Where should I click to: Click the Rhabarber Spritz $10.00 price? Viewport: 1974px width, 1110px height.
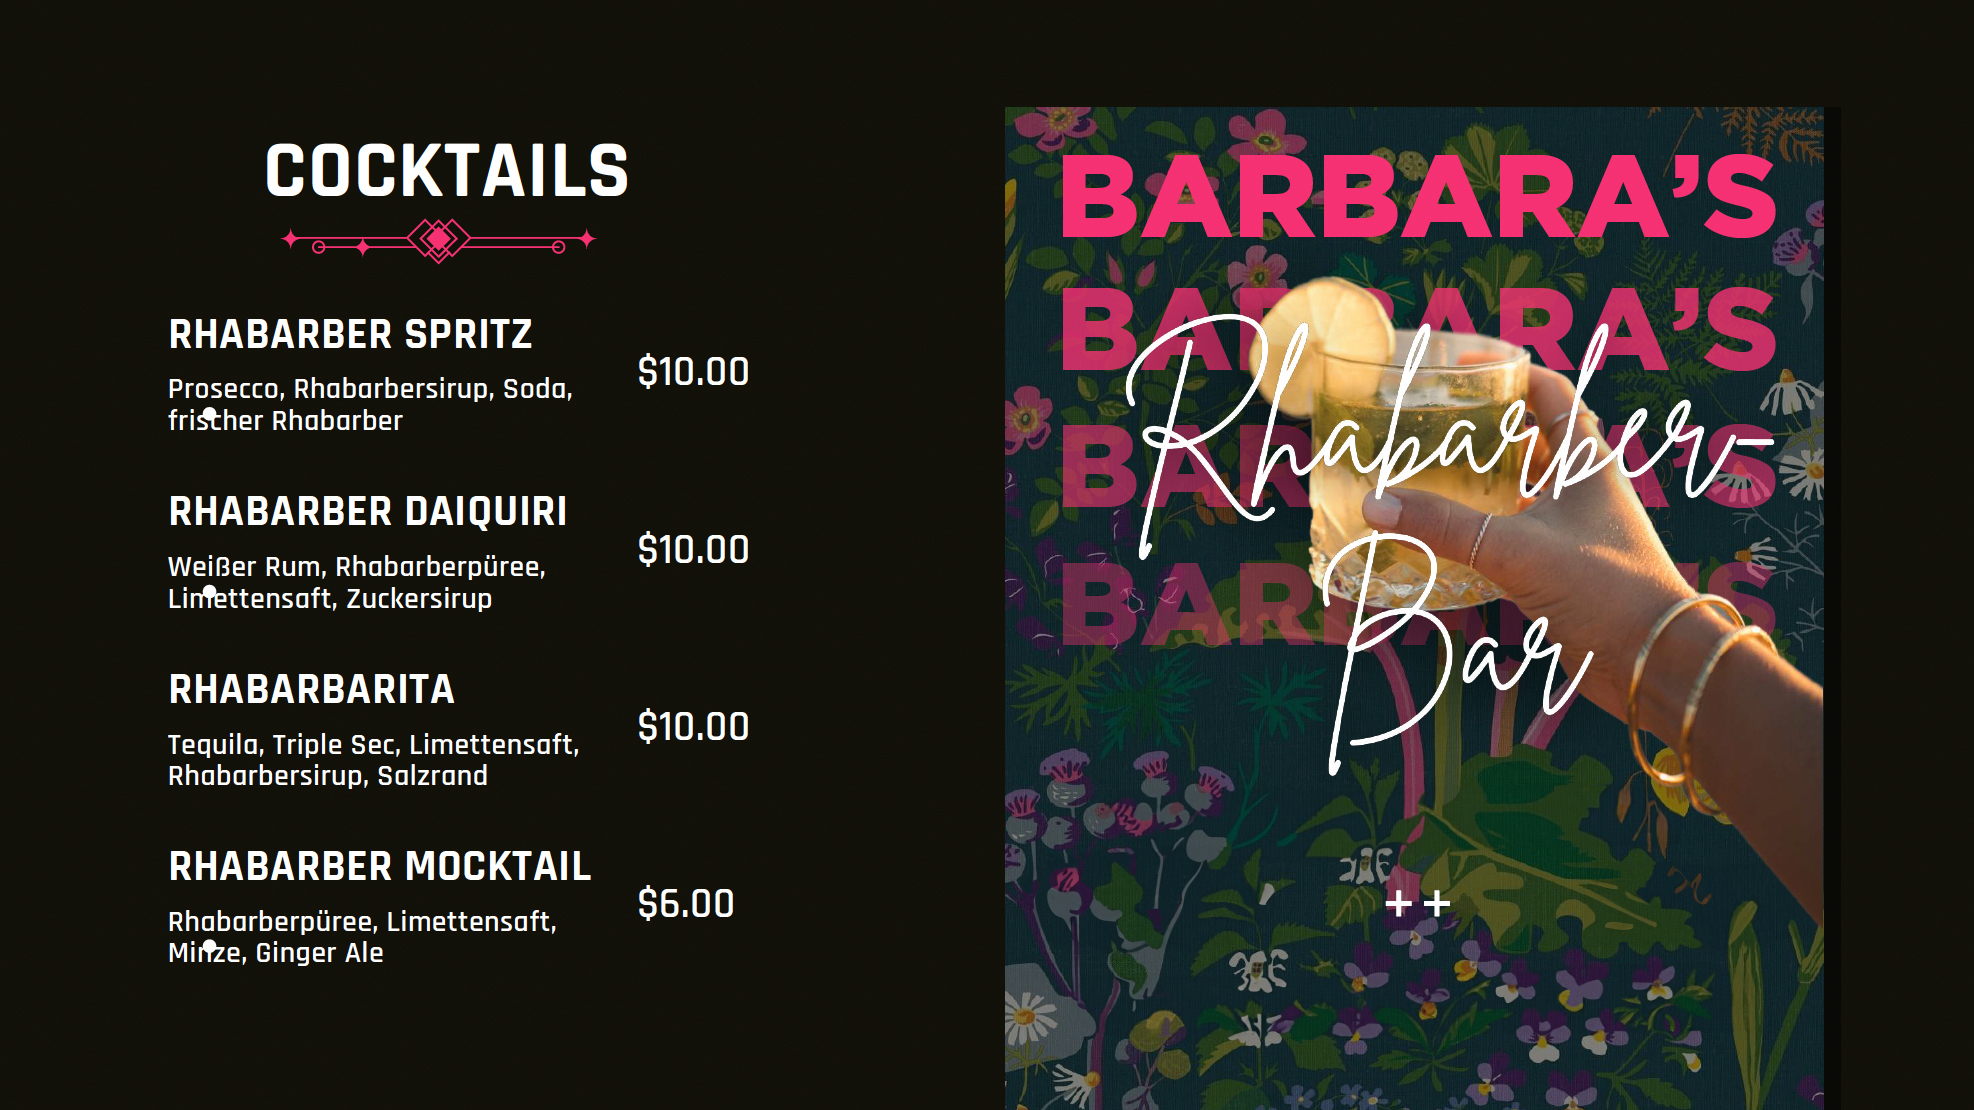[x=693, y=372]
